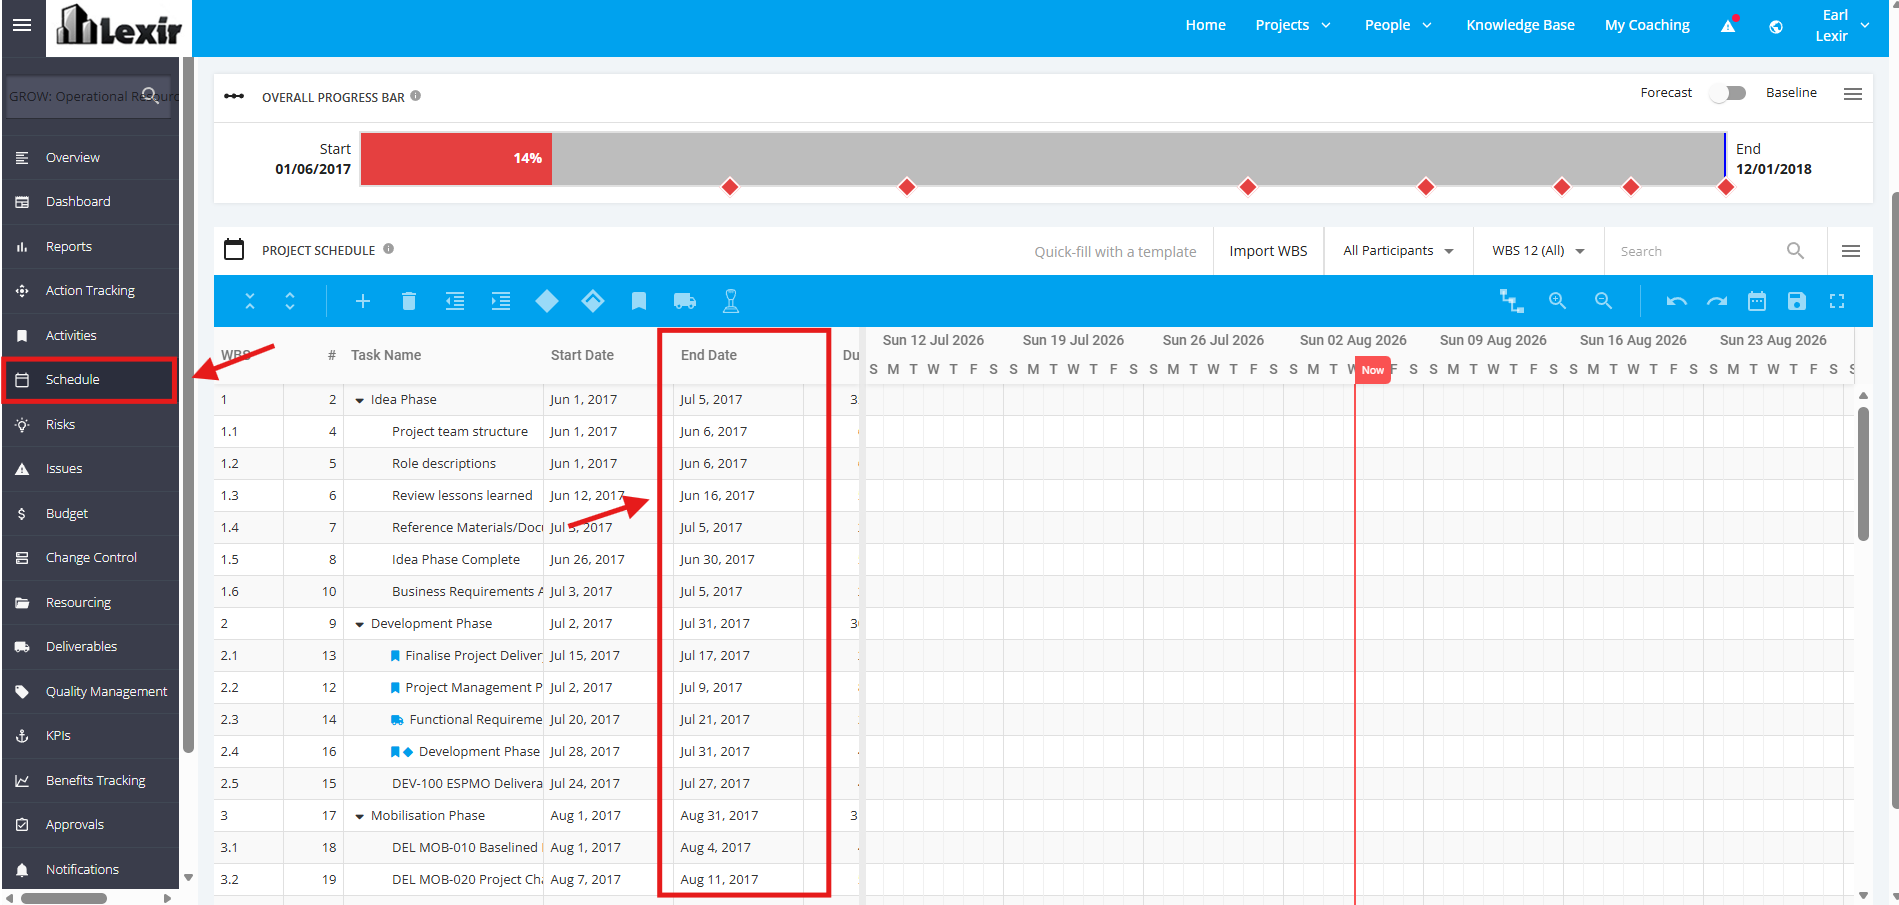Image resolution: width=1899 pixels, height=905 pixels.
Task: Open My Coaching from the top navigation
Action: pyautogui.click(x=1647, y=25)
